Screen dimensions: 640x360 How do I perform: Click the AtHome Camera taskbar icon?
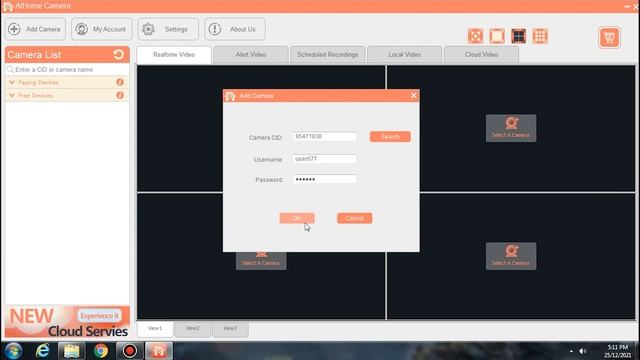pyautogui.click(x=159, y=351)
